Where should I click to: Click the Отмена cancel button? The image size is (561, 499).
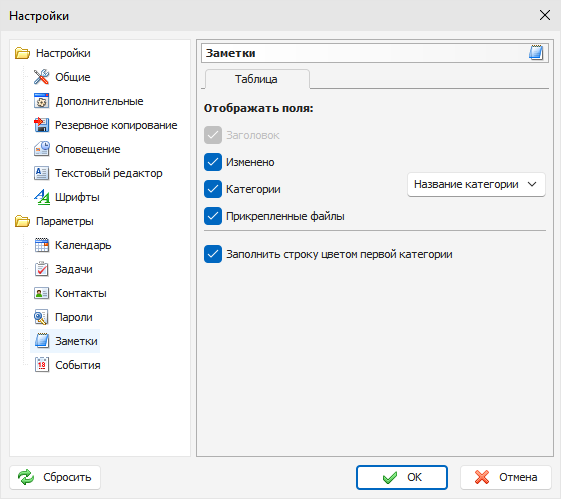(506, 477)
